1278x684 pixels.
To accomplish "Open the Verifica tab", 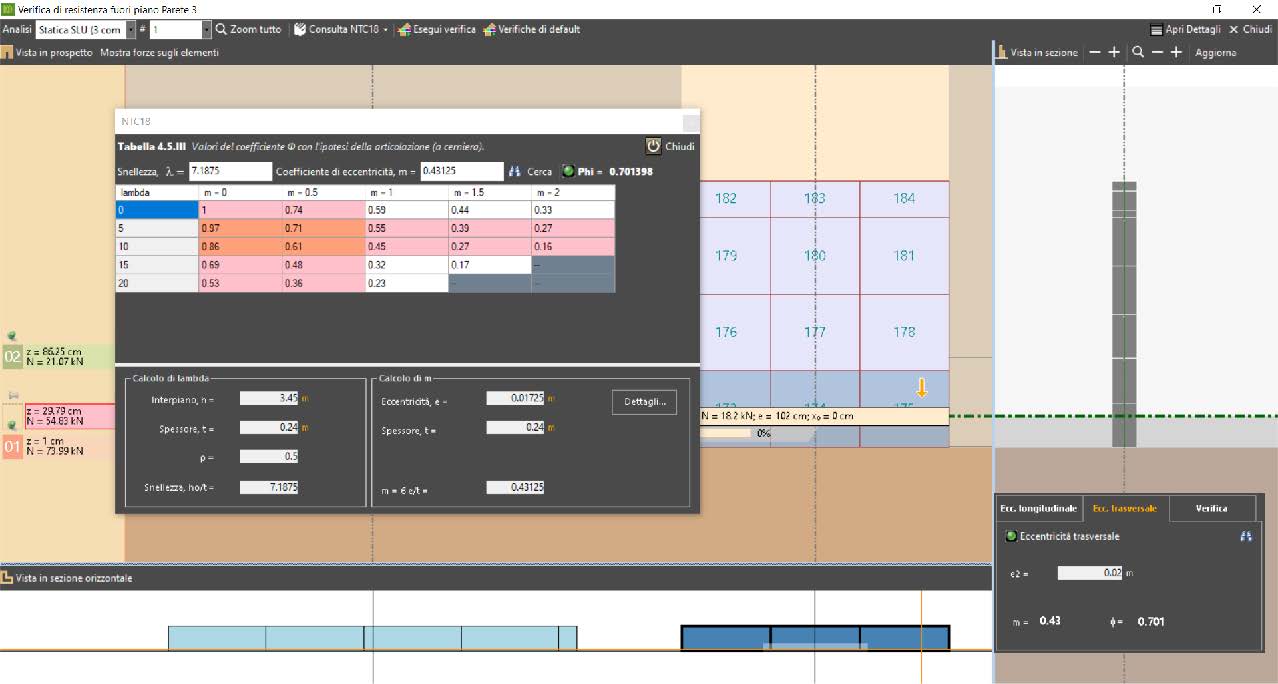I will click(1211, 508).
